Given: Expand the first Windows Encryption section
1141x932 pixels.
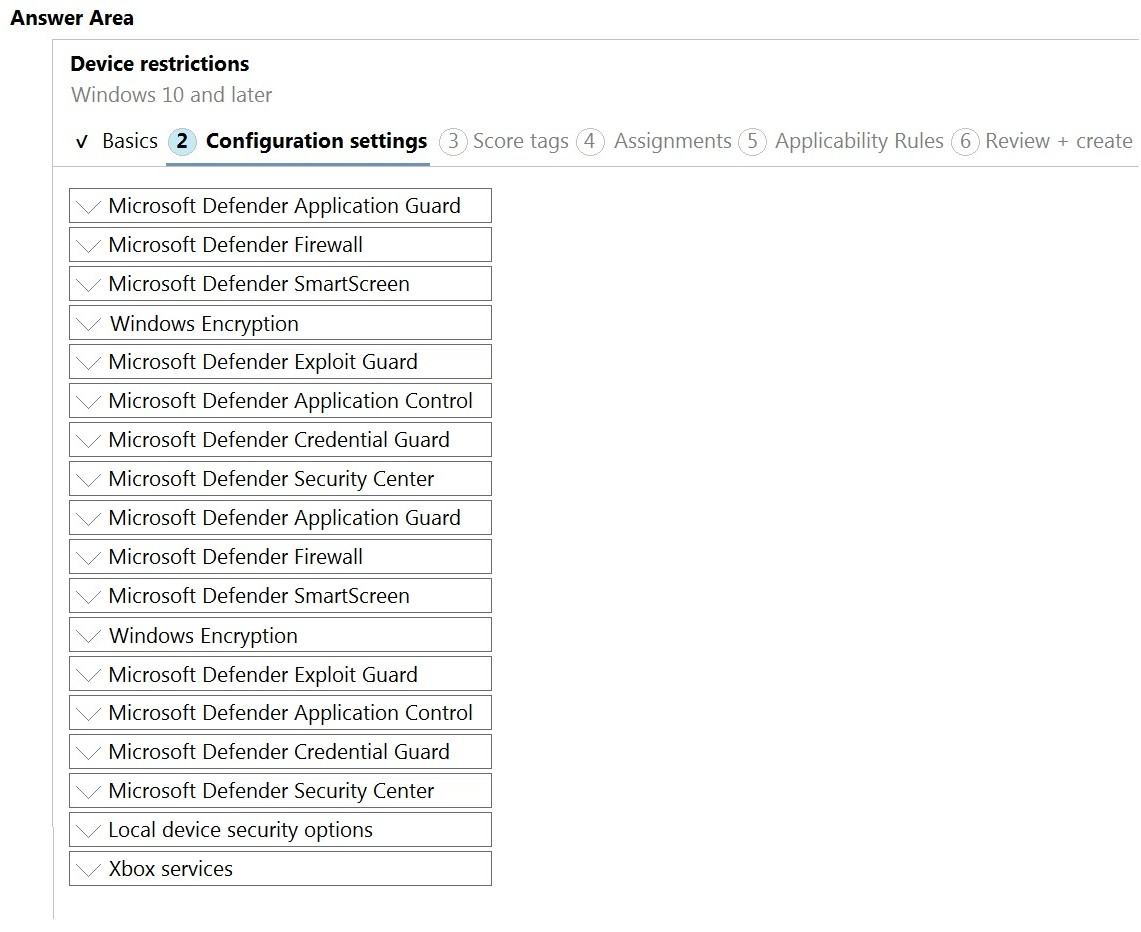Looking at the screenshot, I should (280, 323).
